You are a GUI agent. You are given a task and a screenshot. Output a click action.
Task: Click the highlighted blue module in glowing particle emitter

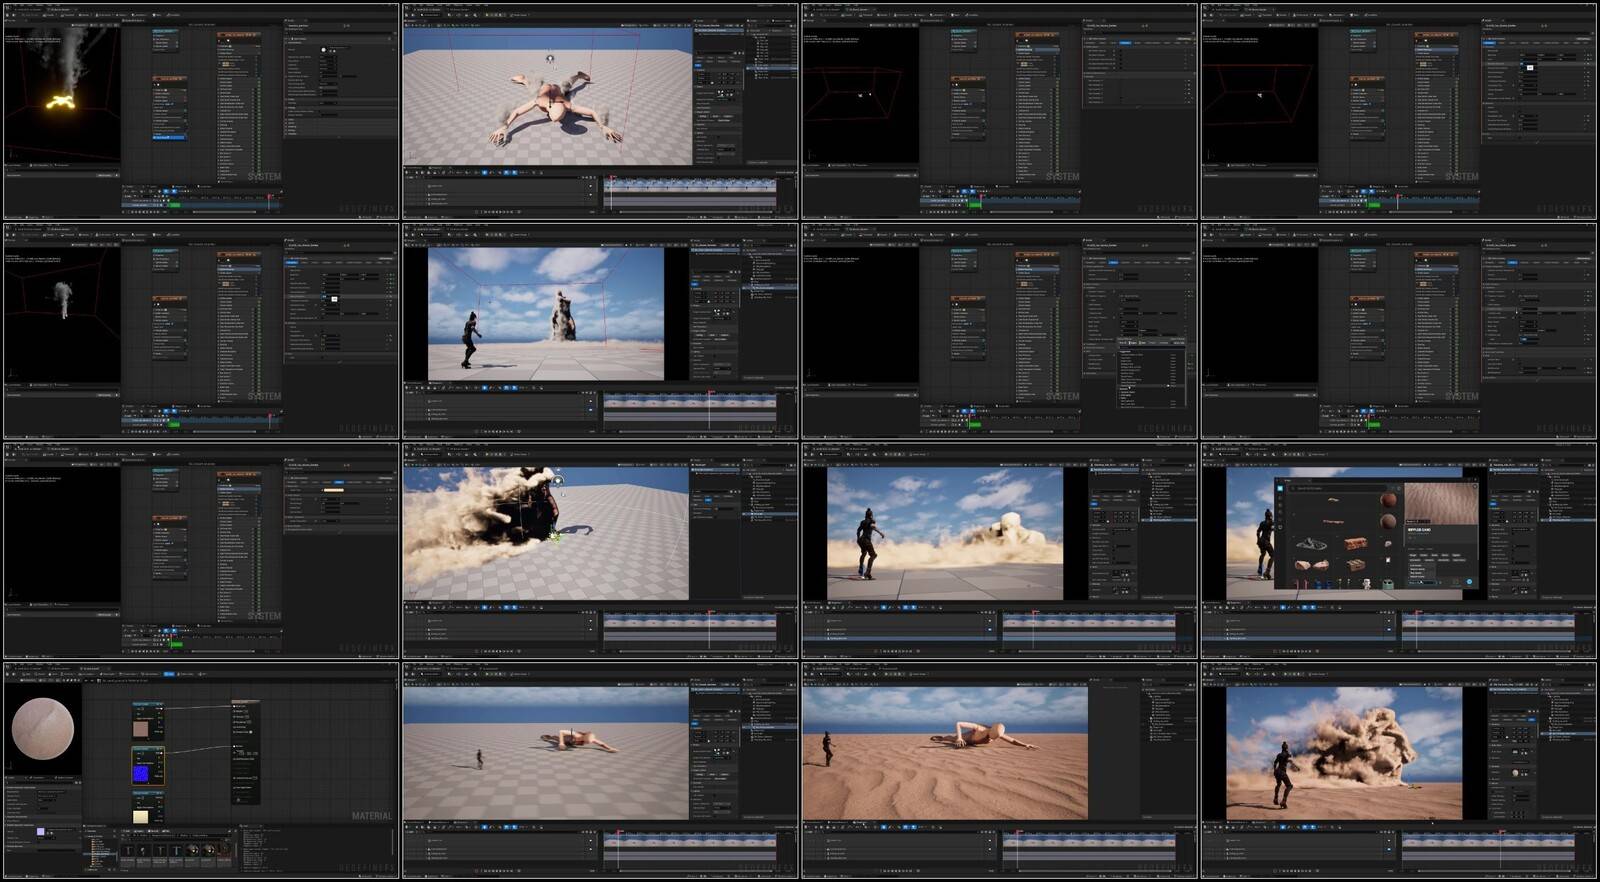(169, 137)
